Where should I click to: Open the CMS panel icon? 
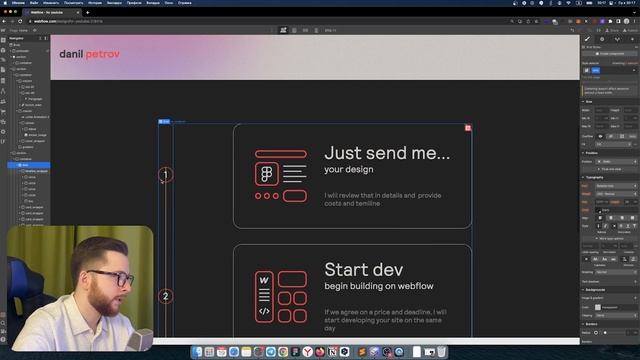coord(3,80)
